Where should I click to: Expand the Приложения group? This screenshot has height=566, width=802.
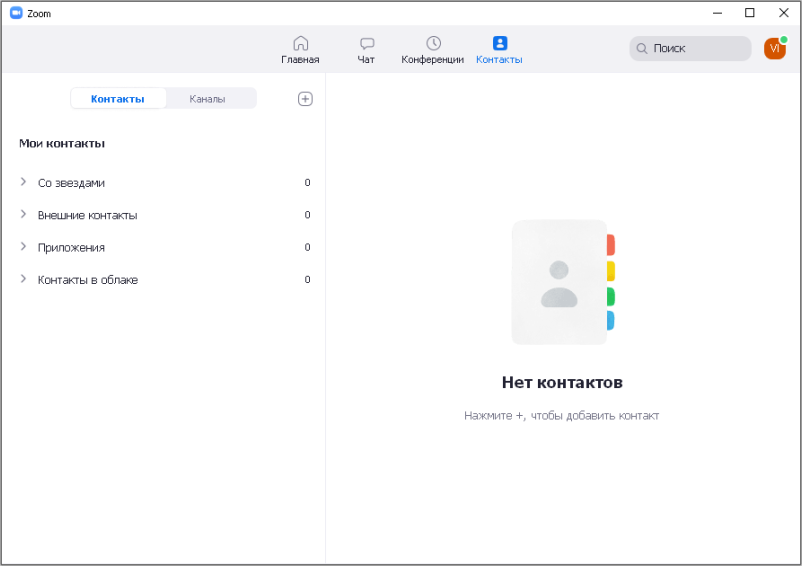pyautogui.click(x=24, y=247)
